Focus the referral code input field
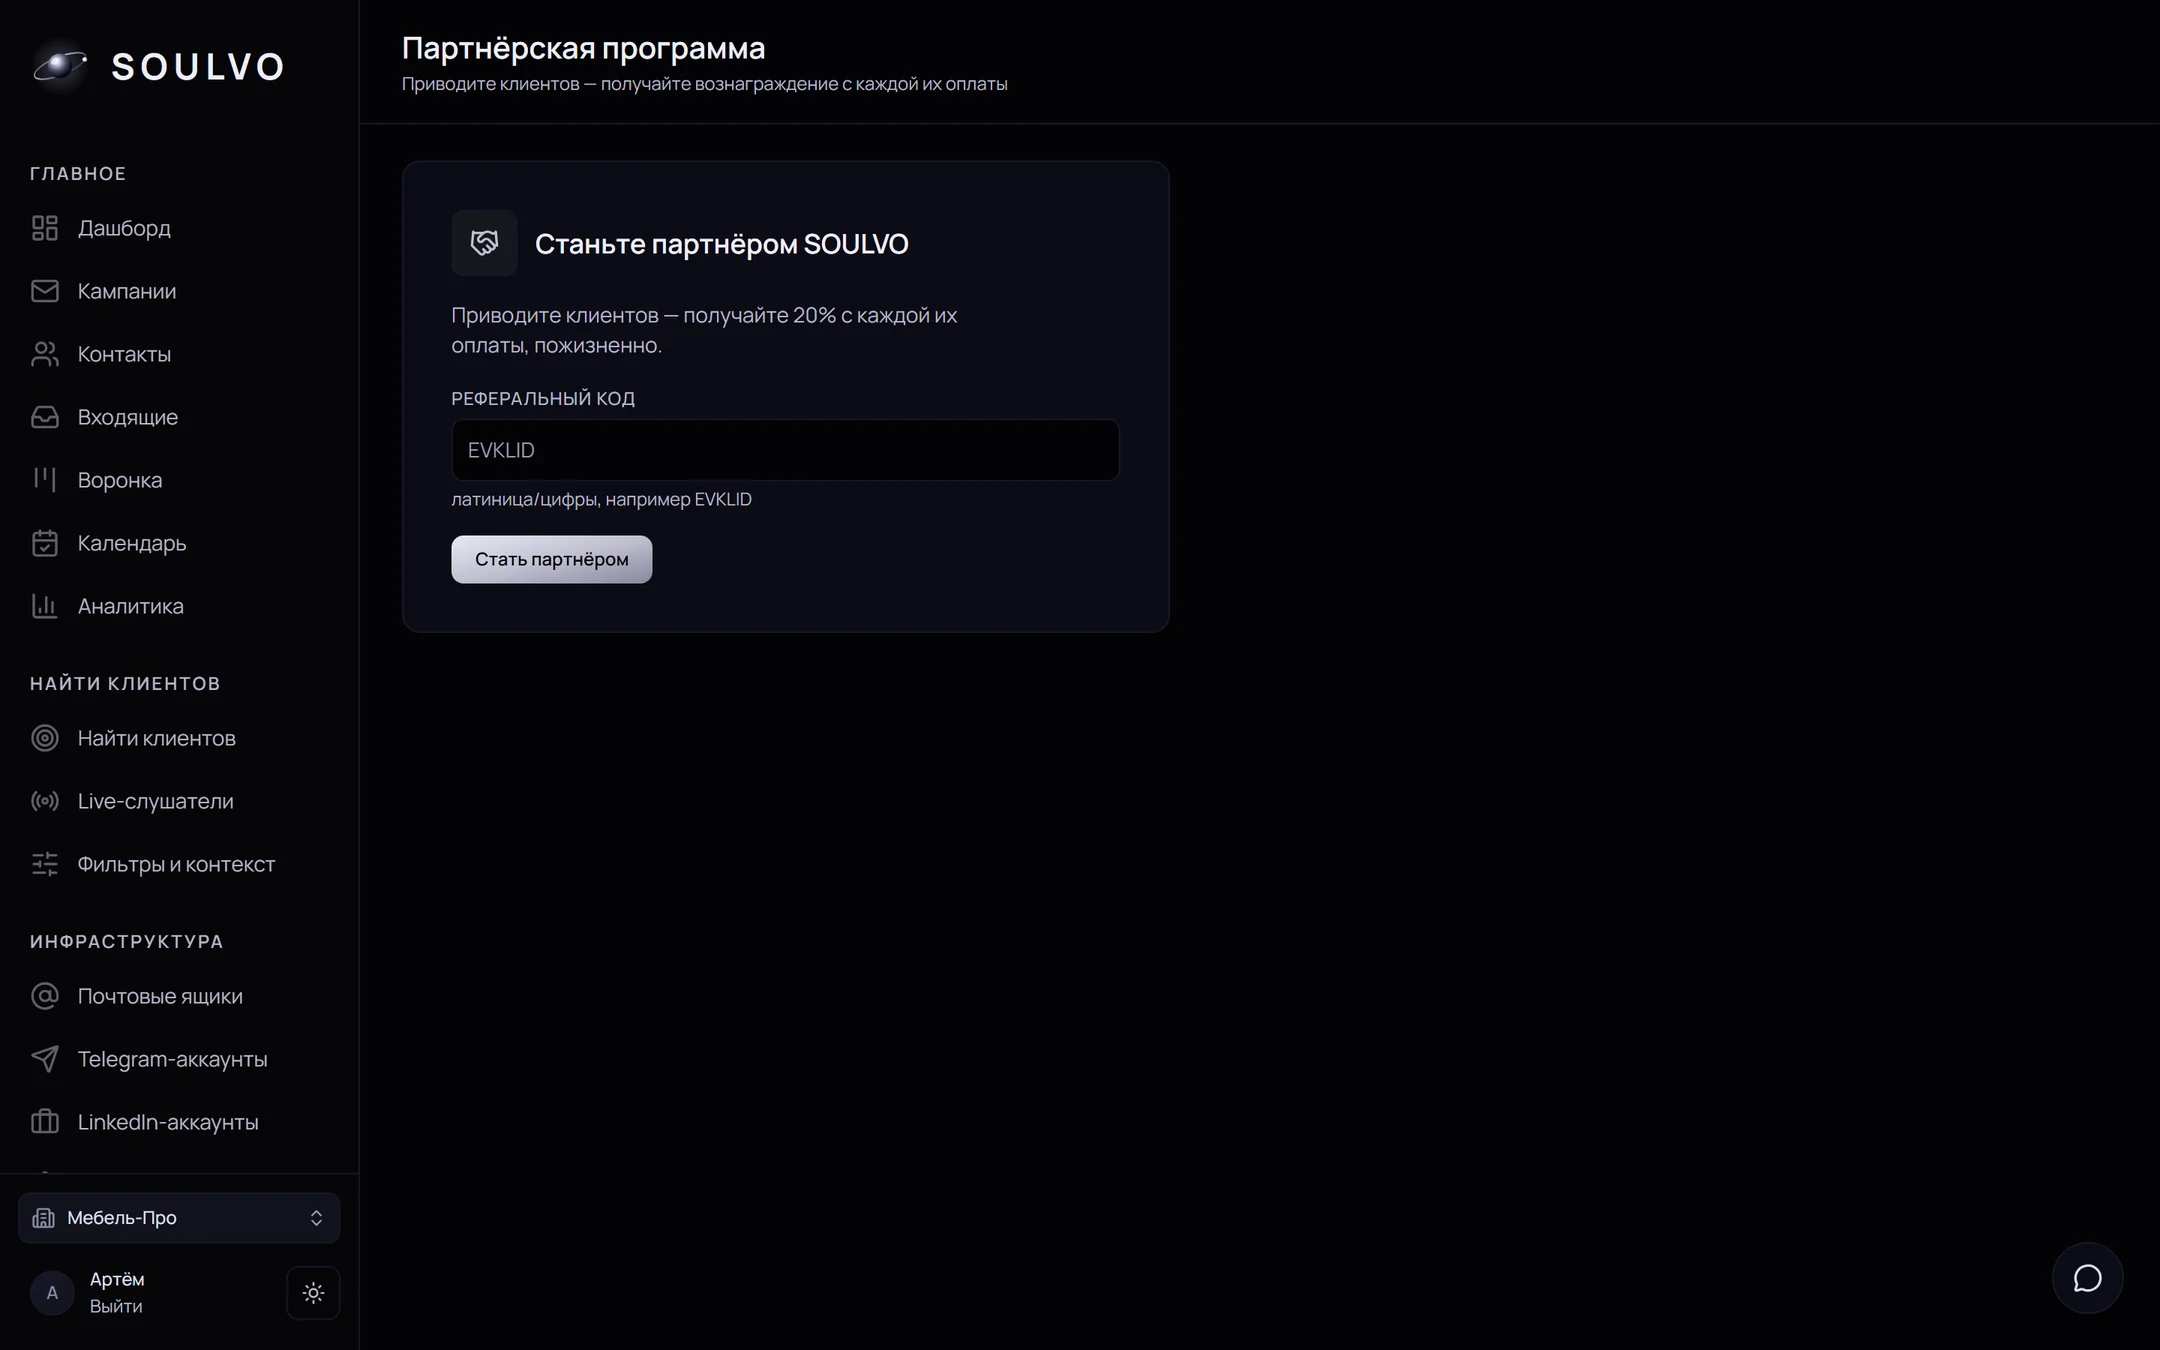This screenshot has width=2160, height=1350. (785, 450)
